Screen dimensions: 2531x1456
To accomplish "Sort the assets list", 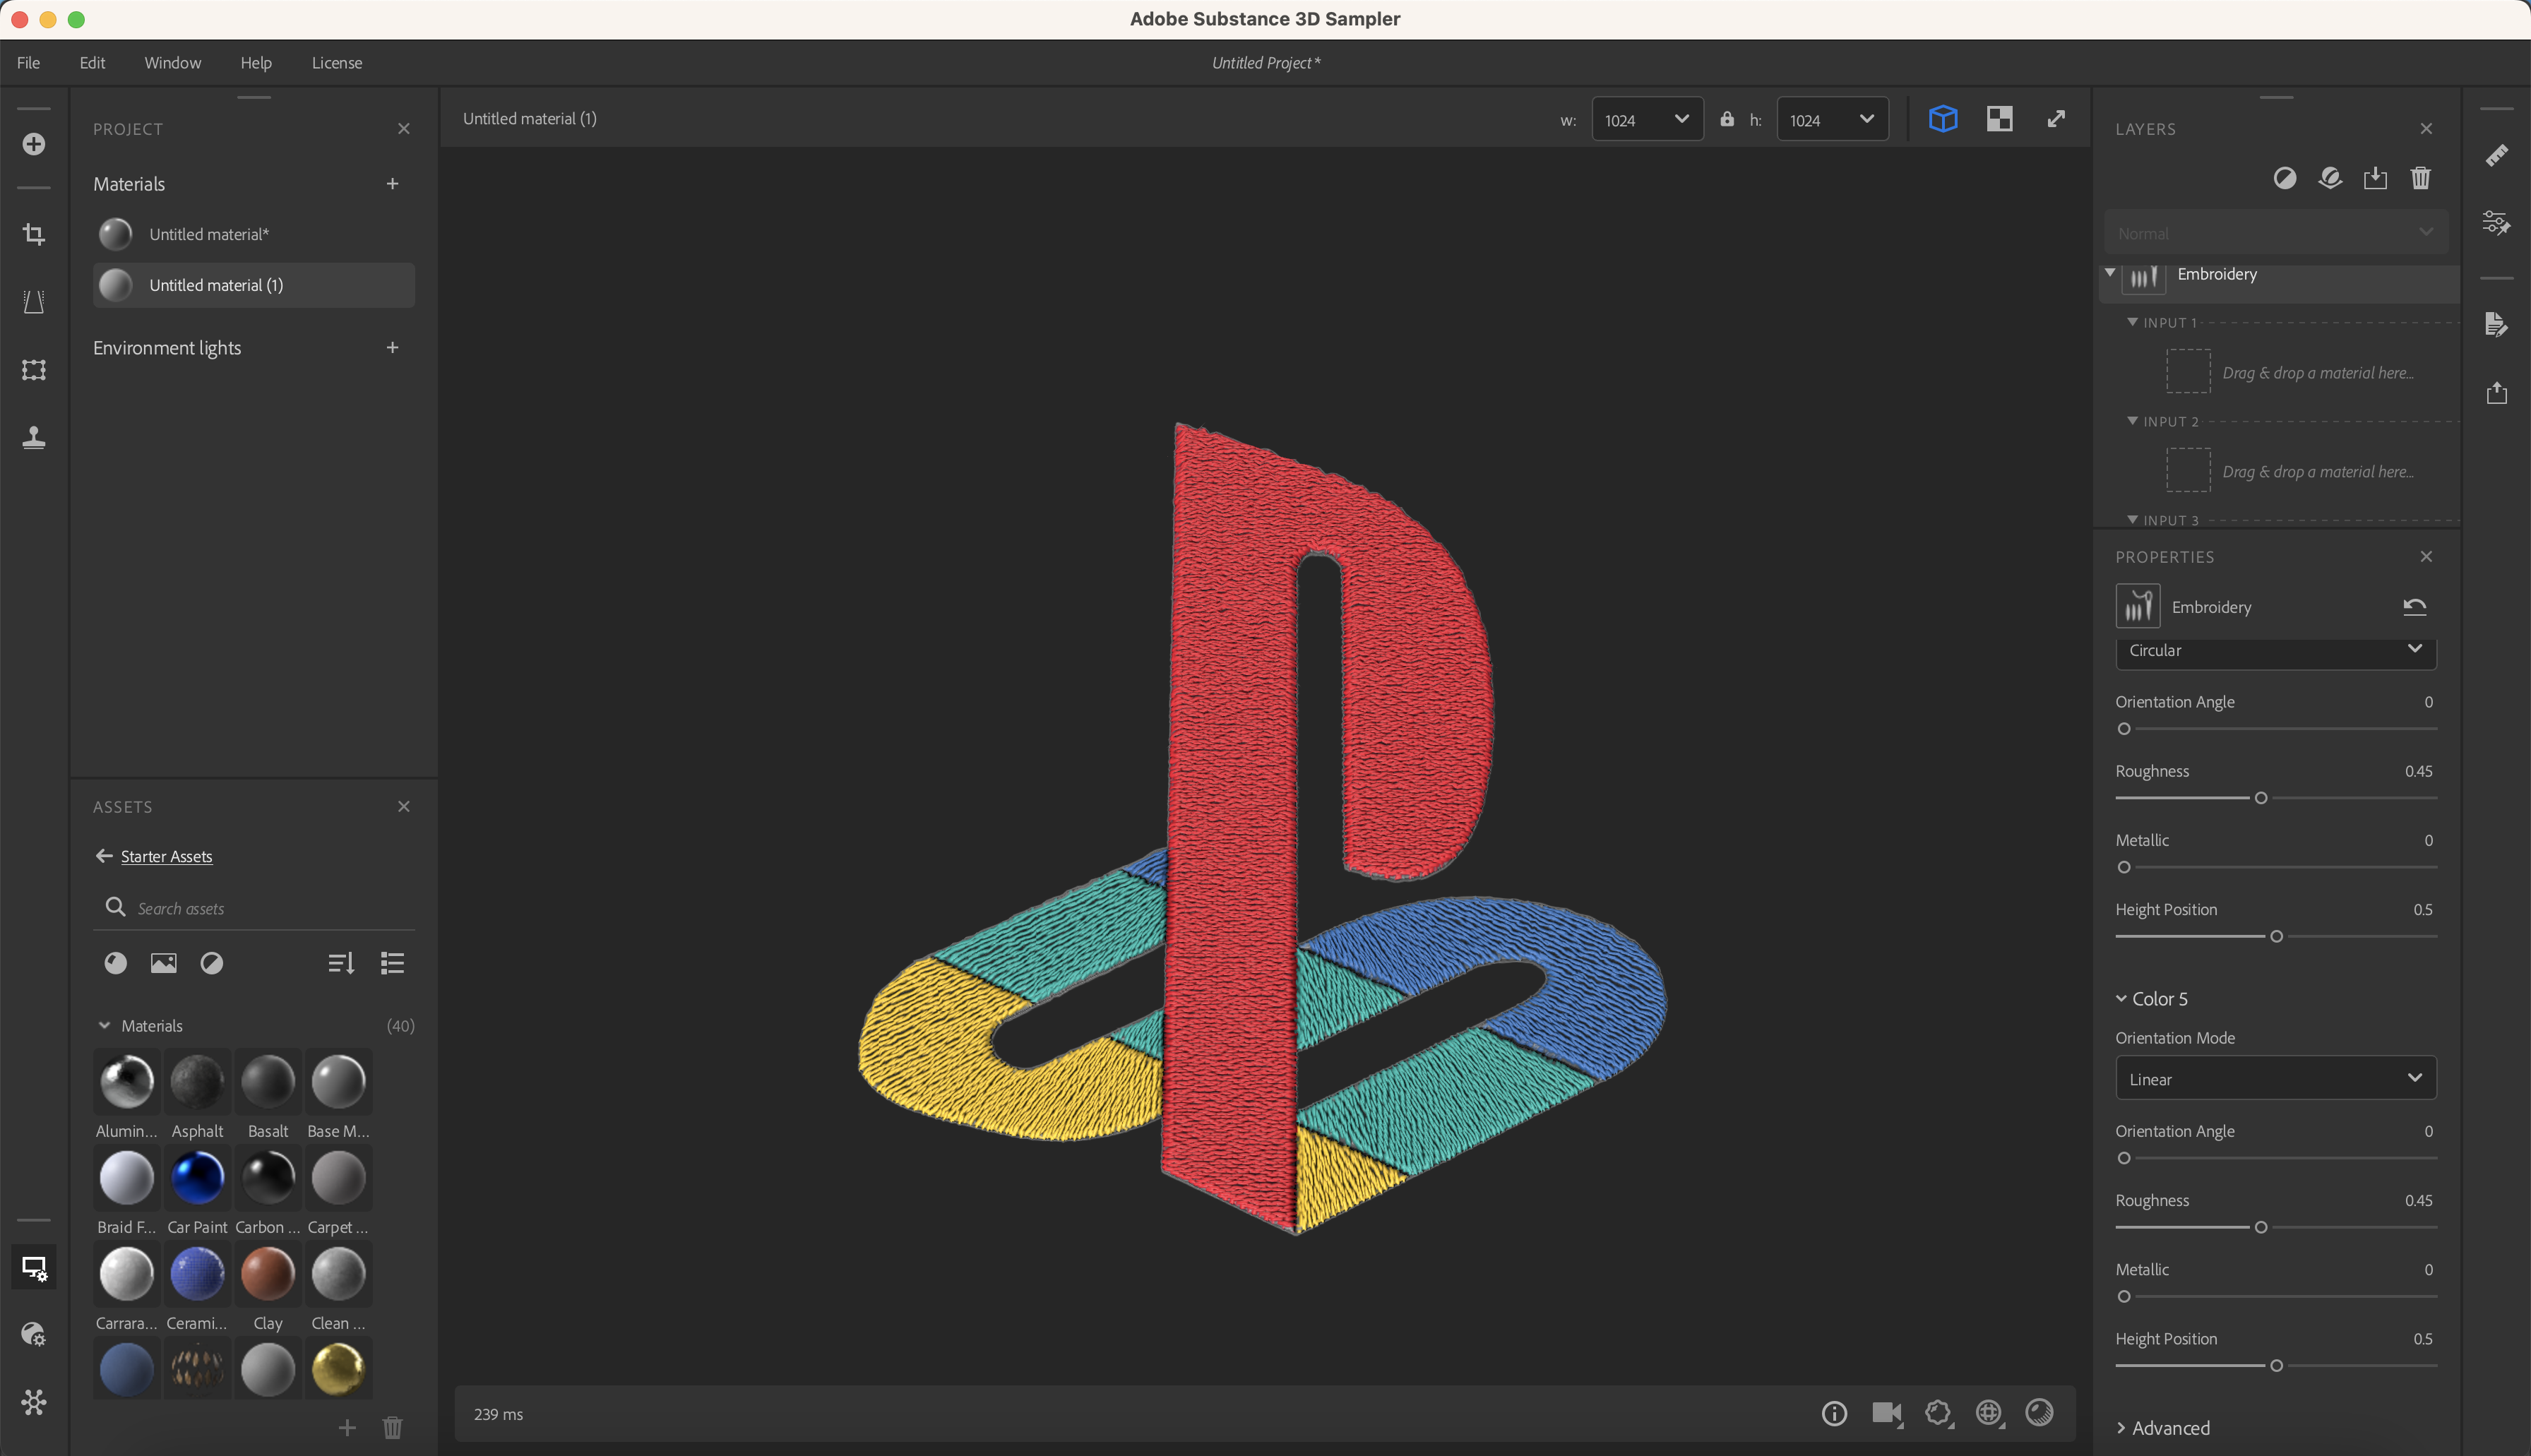I will tap(341, 963).
